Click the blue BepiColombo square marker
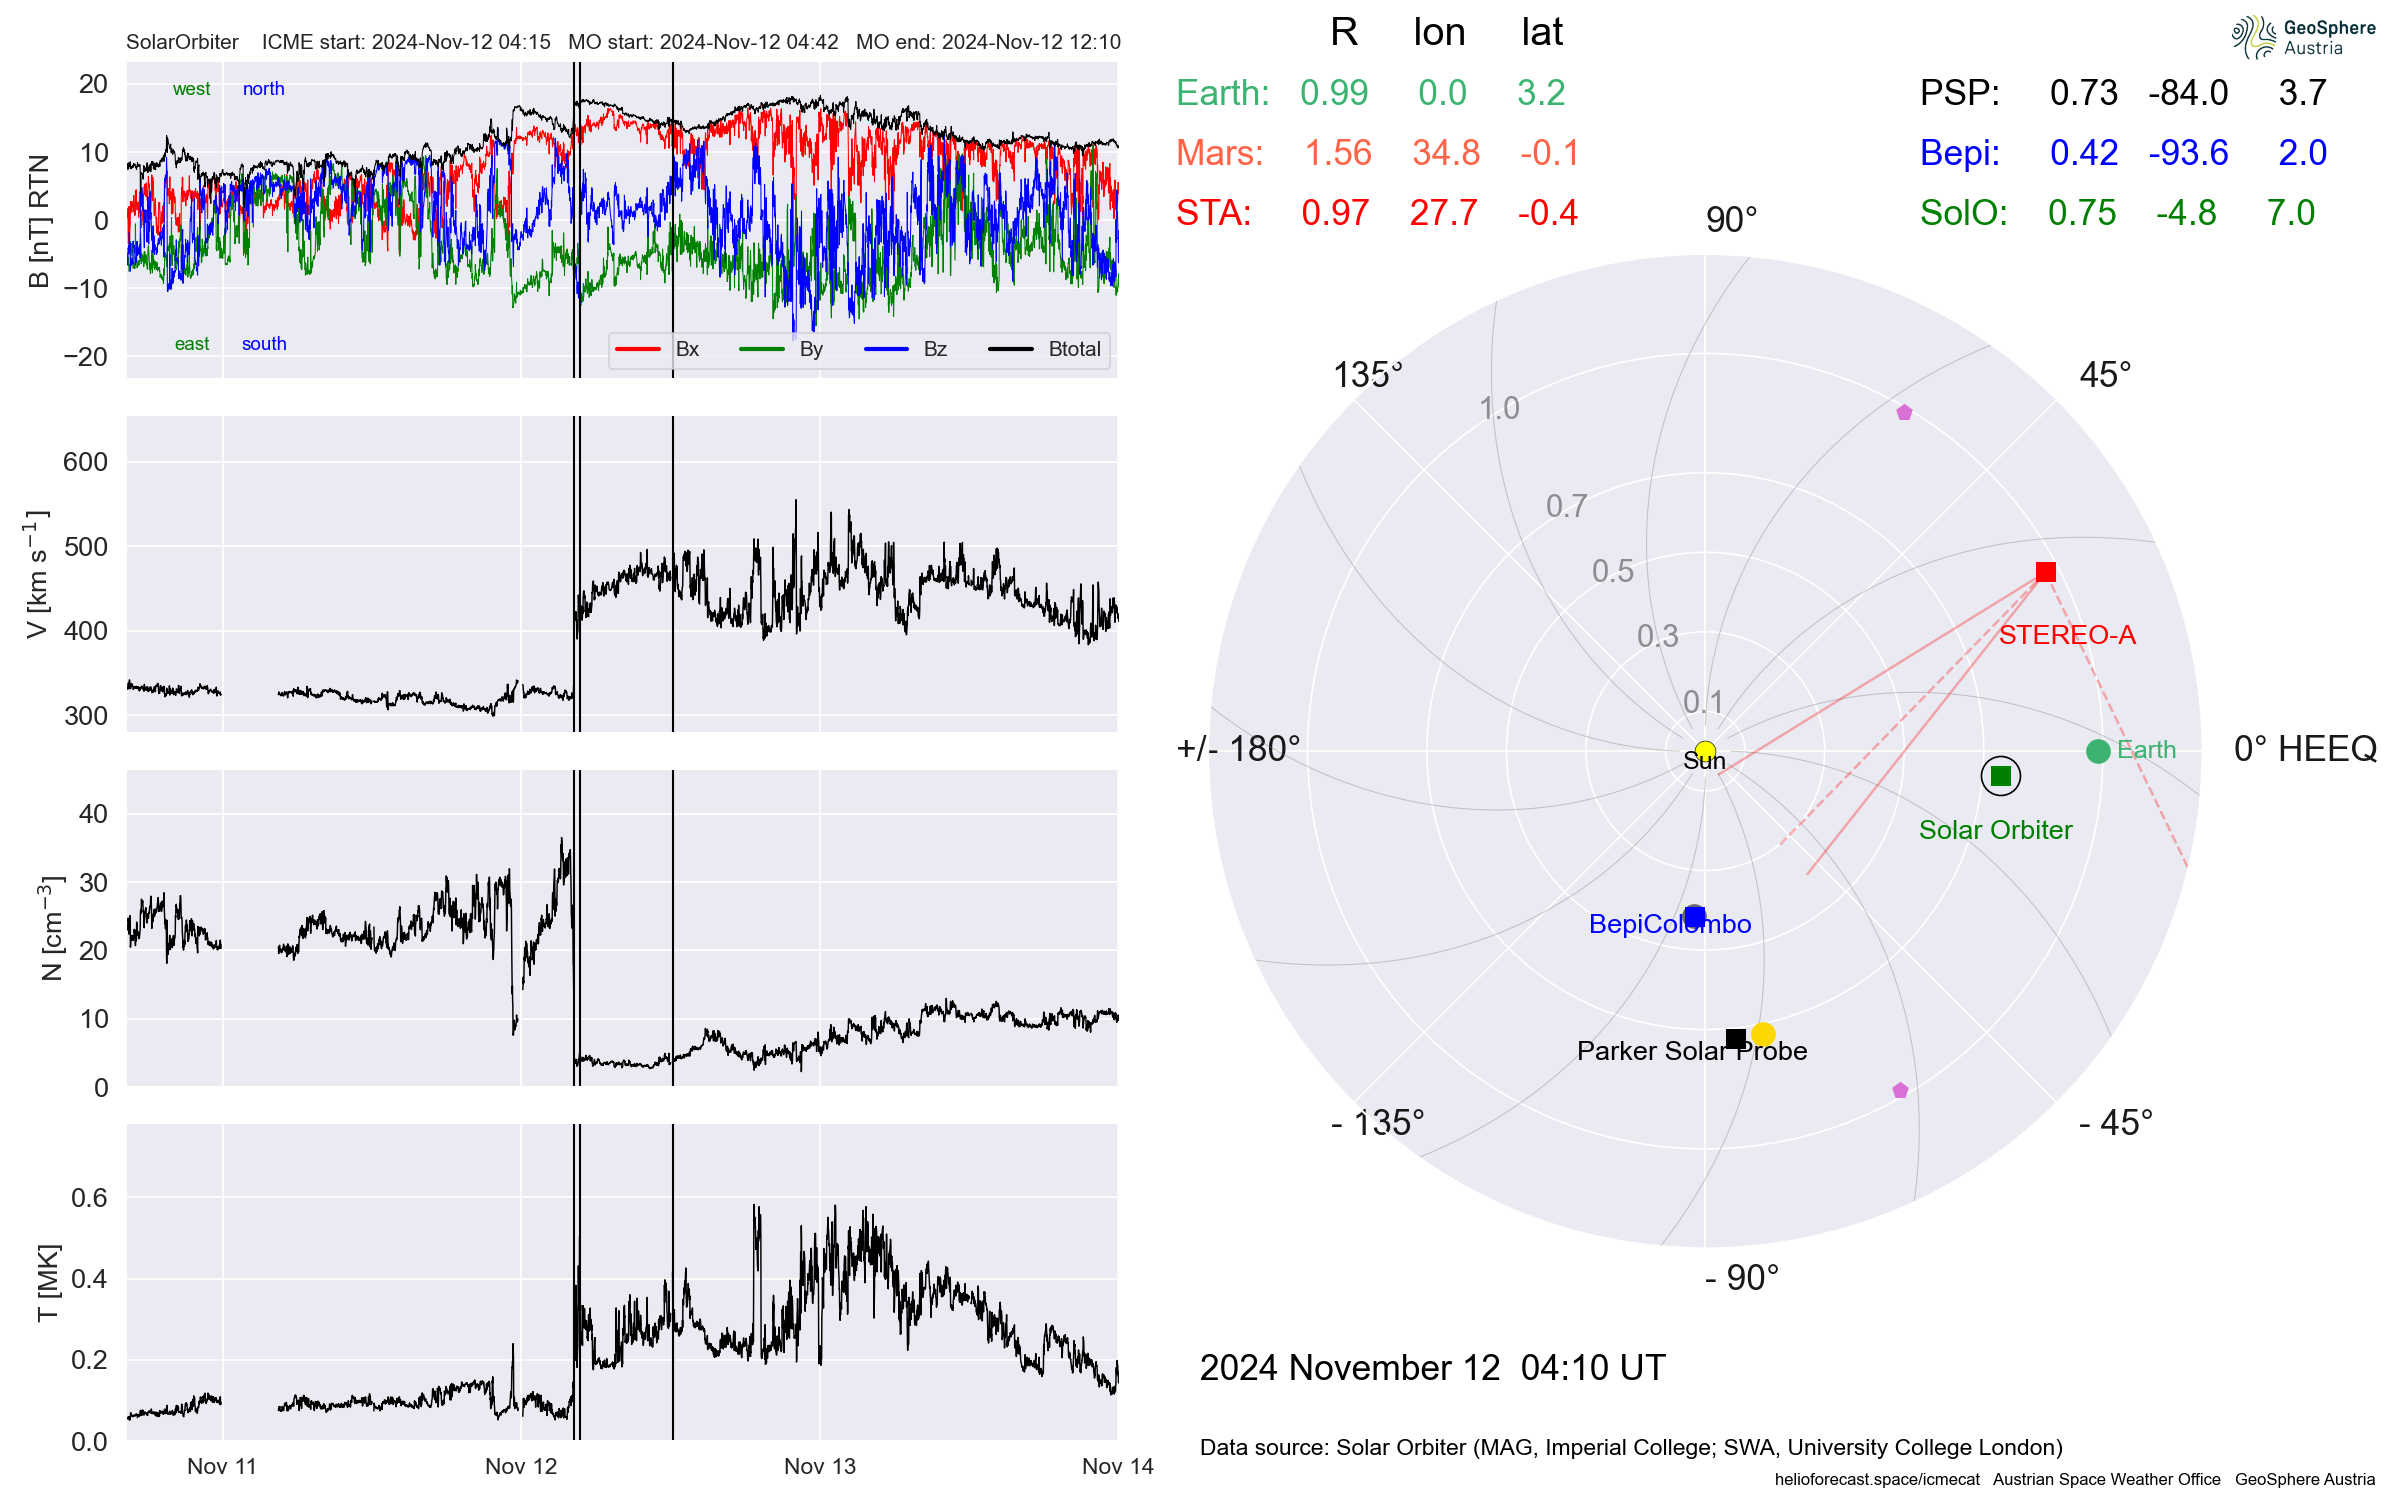Image resolution: width=2400 pixels, height=1500 pixels. click(1694, 916)
